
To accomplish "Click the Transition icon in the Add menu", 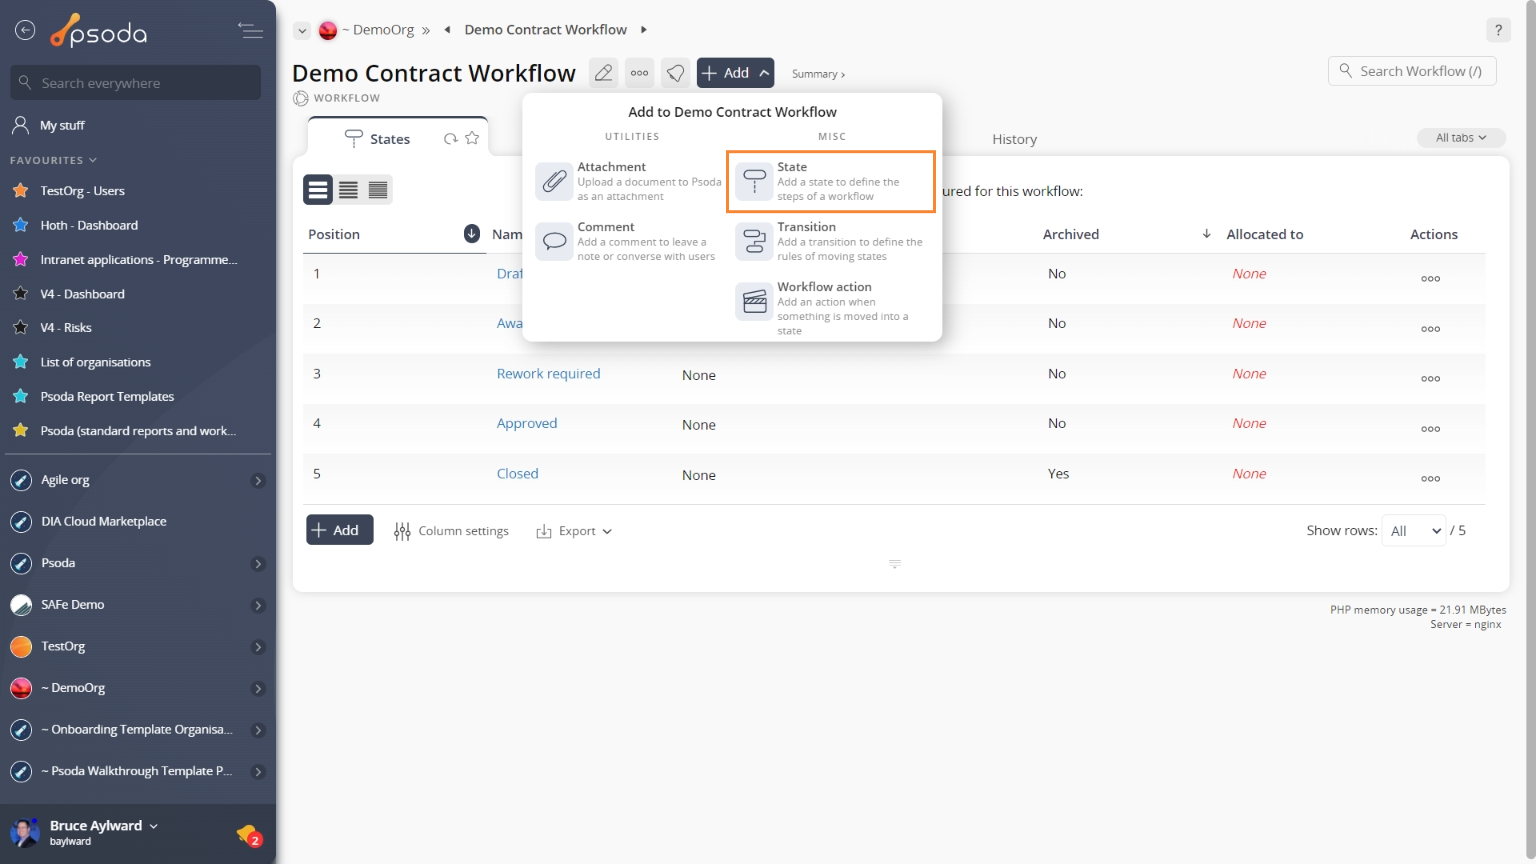I will click(x=754, y=241).
